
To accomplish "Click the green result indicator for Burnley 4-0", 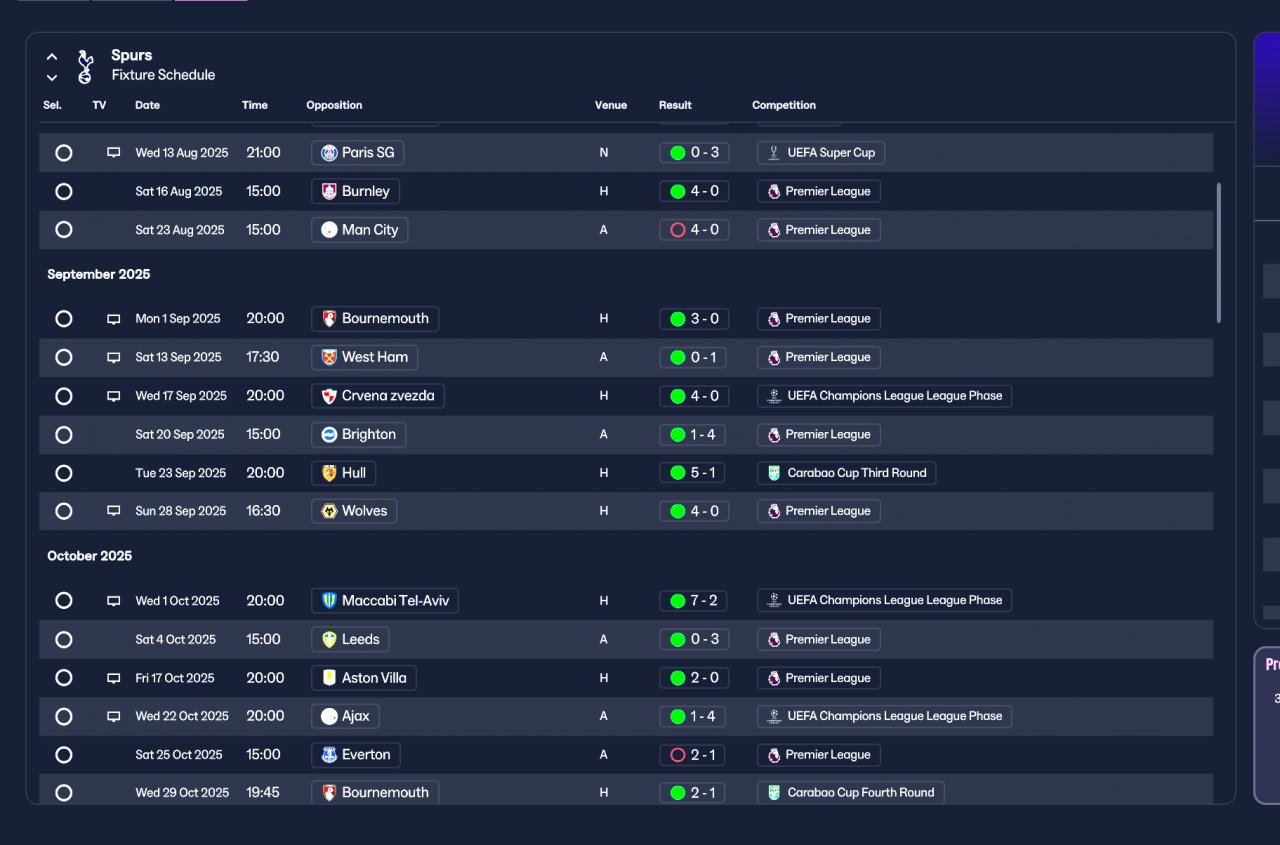I will [677, 191].
